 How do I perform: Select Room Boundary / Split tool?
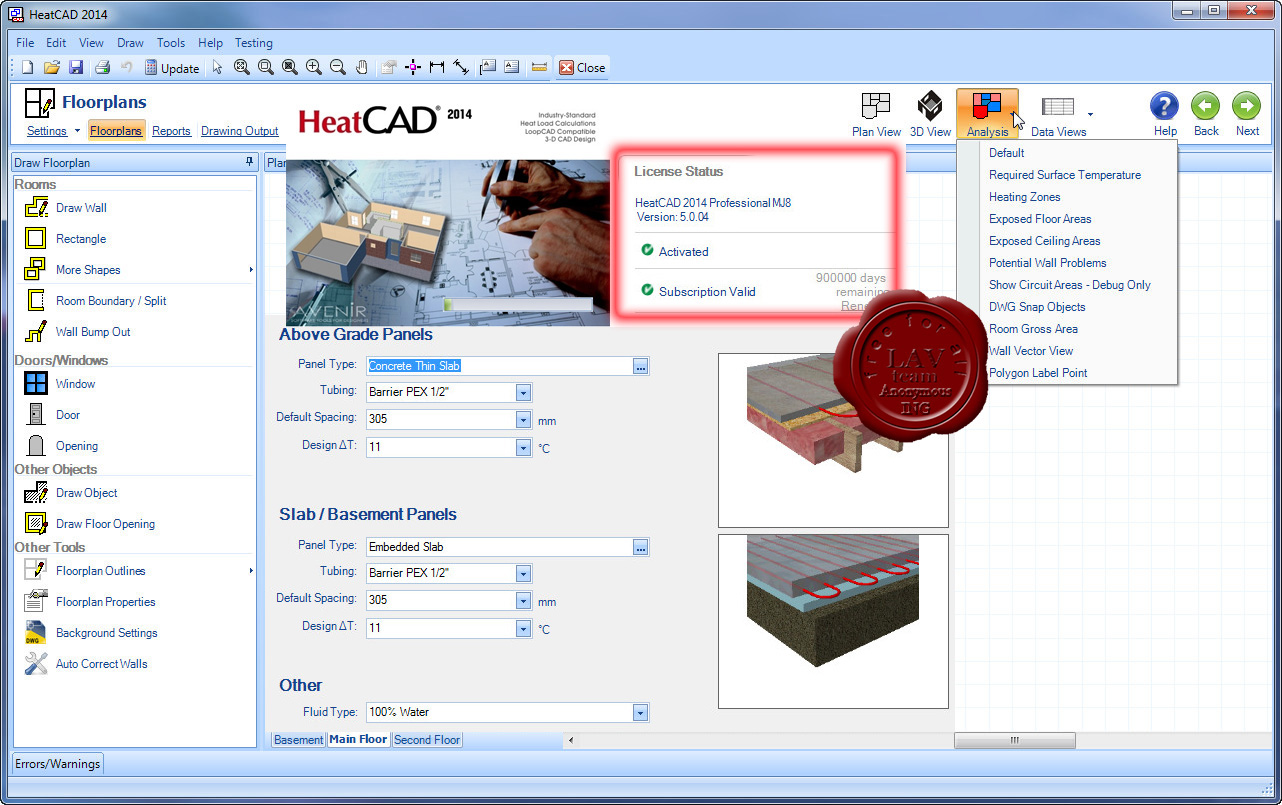coord(111,301)
